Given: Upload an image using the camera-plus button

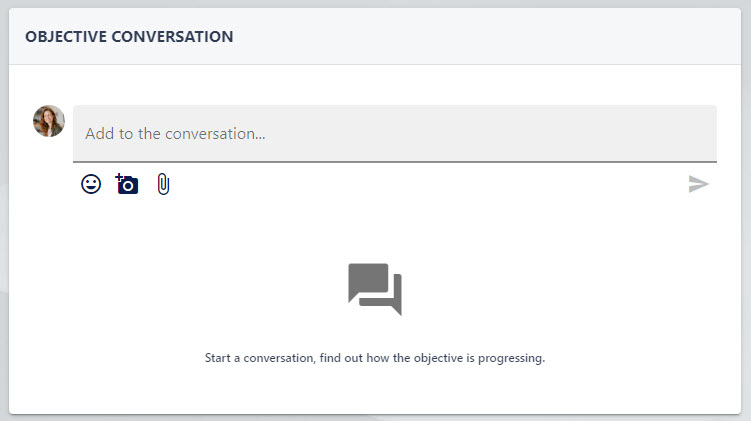Looking at the screenshot, I should 127,184.
